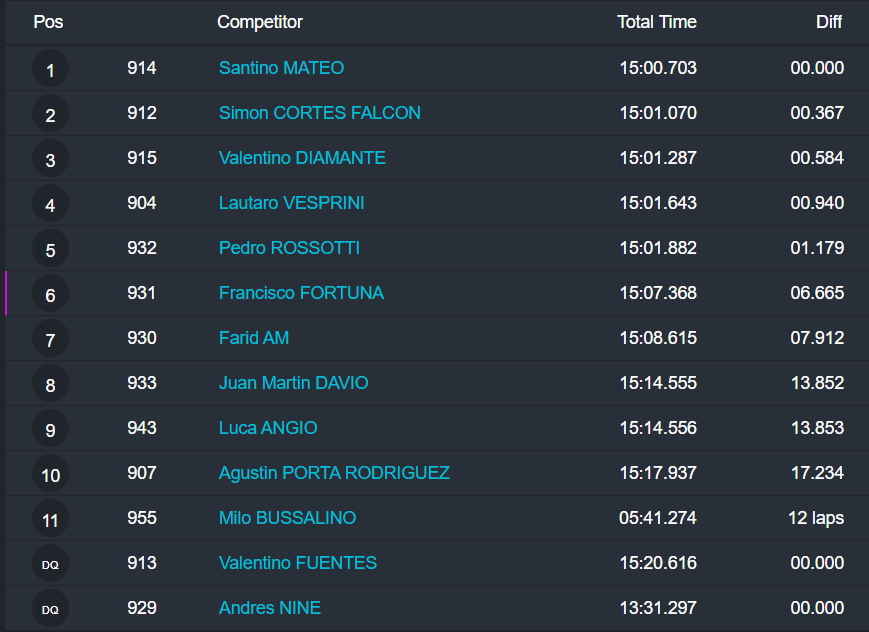This screenshot has height=632, width=869.
Task: Click the position 2 circle badge
Action: coord(50,115)
